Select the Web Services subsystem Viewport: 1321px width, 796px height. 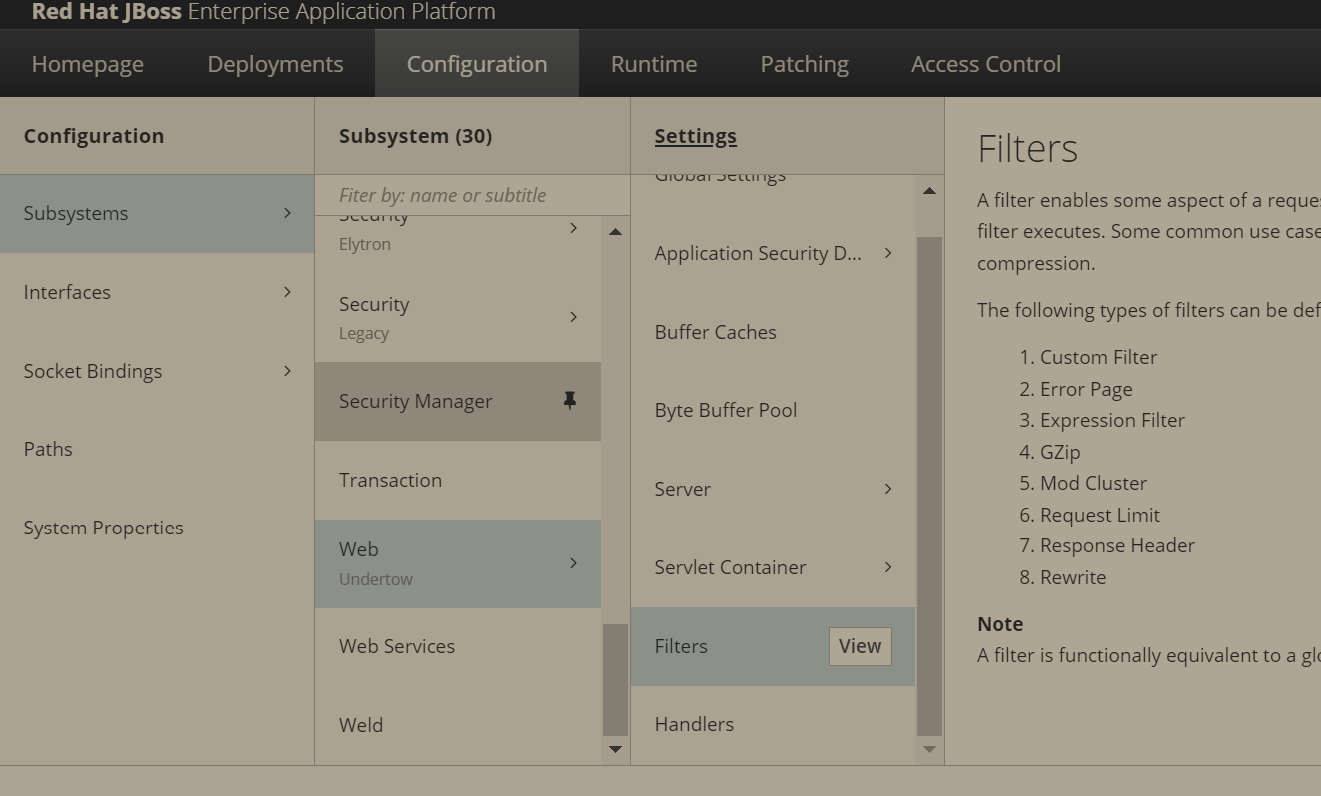[x=458, y=646]
